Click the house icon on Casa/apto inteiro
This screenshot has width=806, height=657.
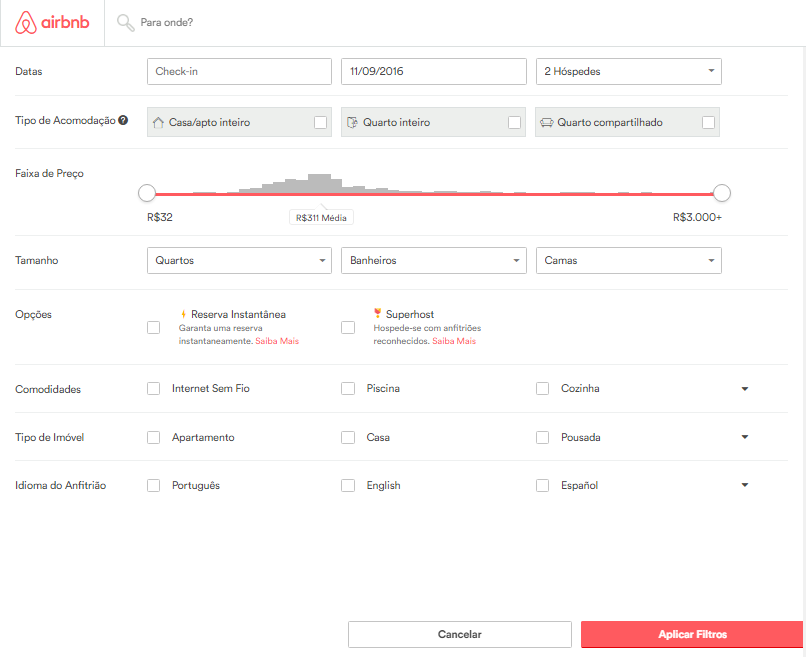158,120
